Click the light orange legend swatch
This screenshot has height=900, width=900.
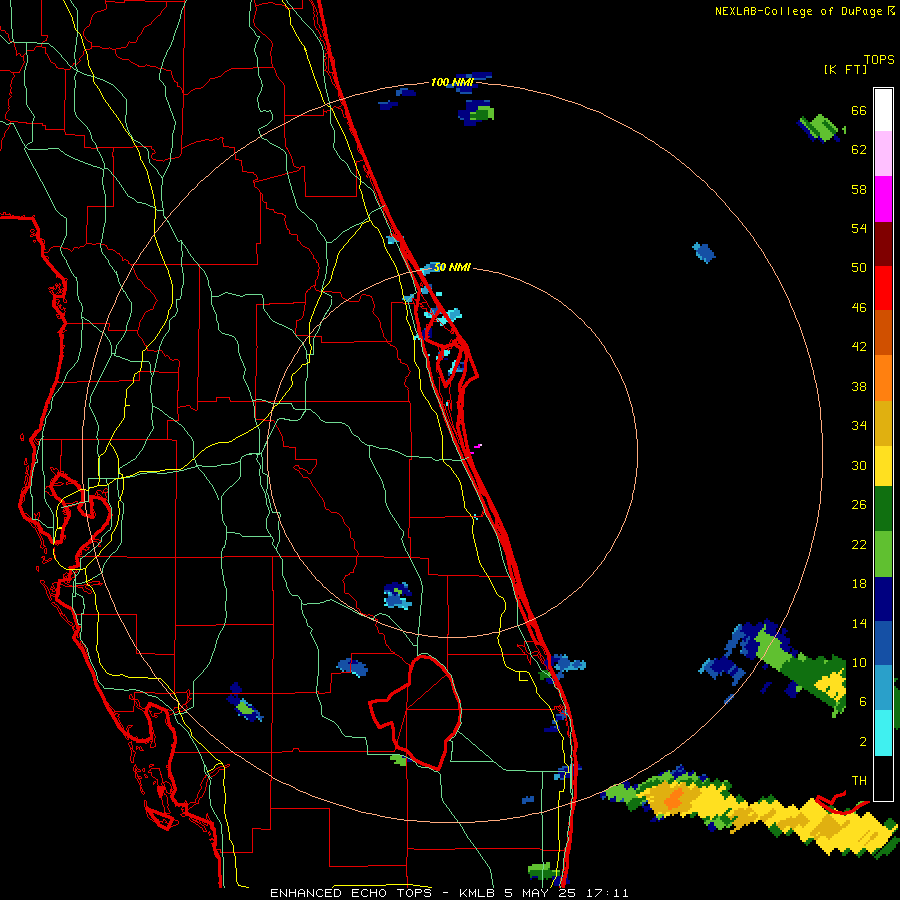[883, 378]
